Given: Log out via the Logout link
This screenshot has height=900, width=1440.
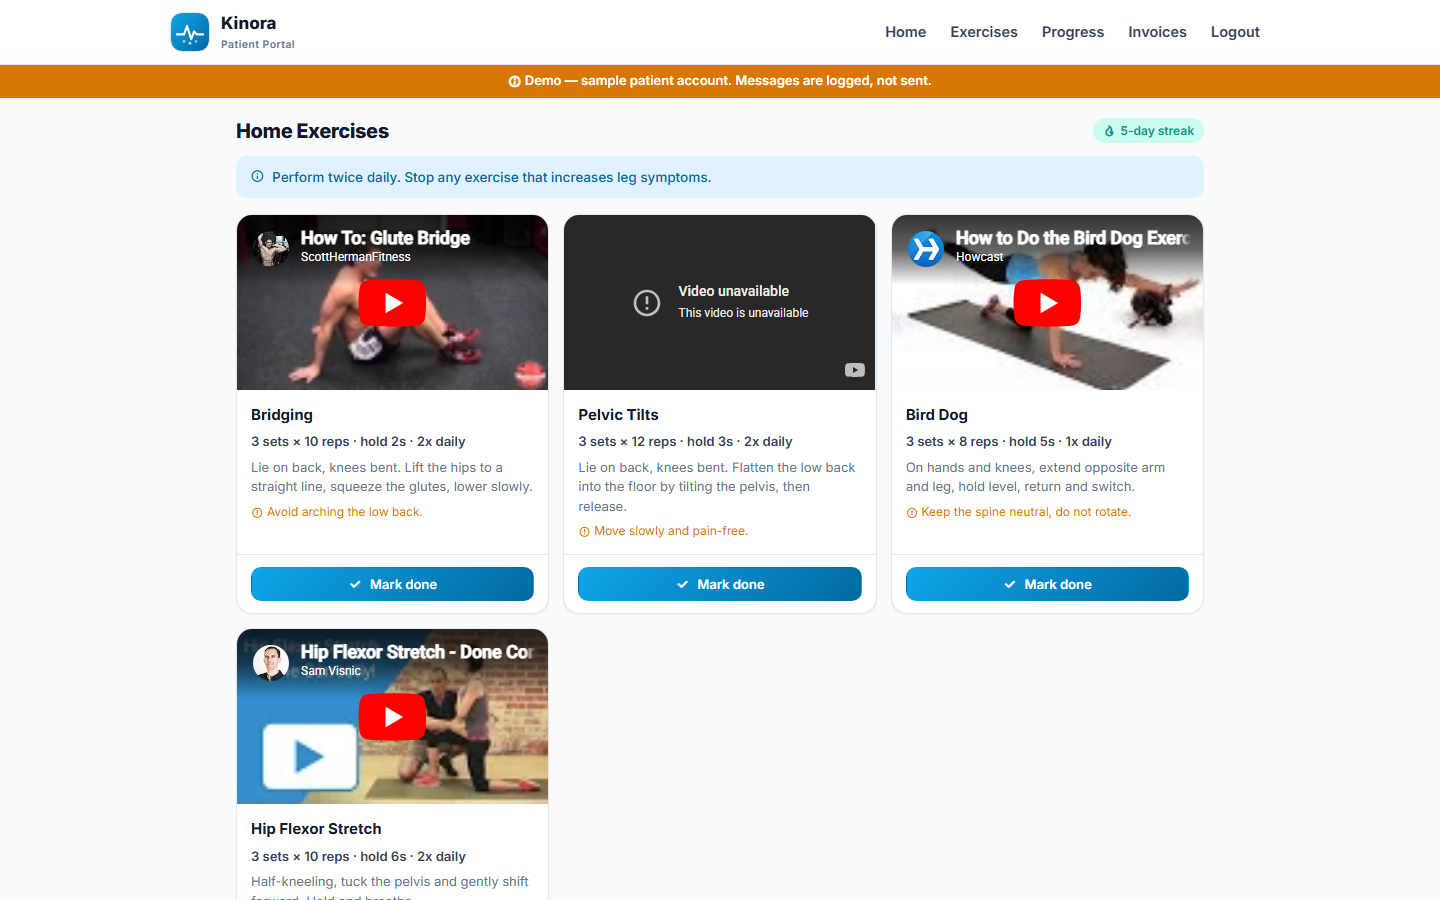Looking at the screenshot, I should (x=1235, y=32).
